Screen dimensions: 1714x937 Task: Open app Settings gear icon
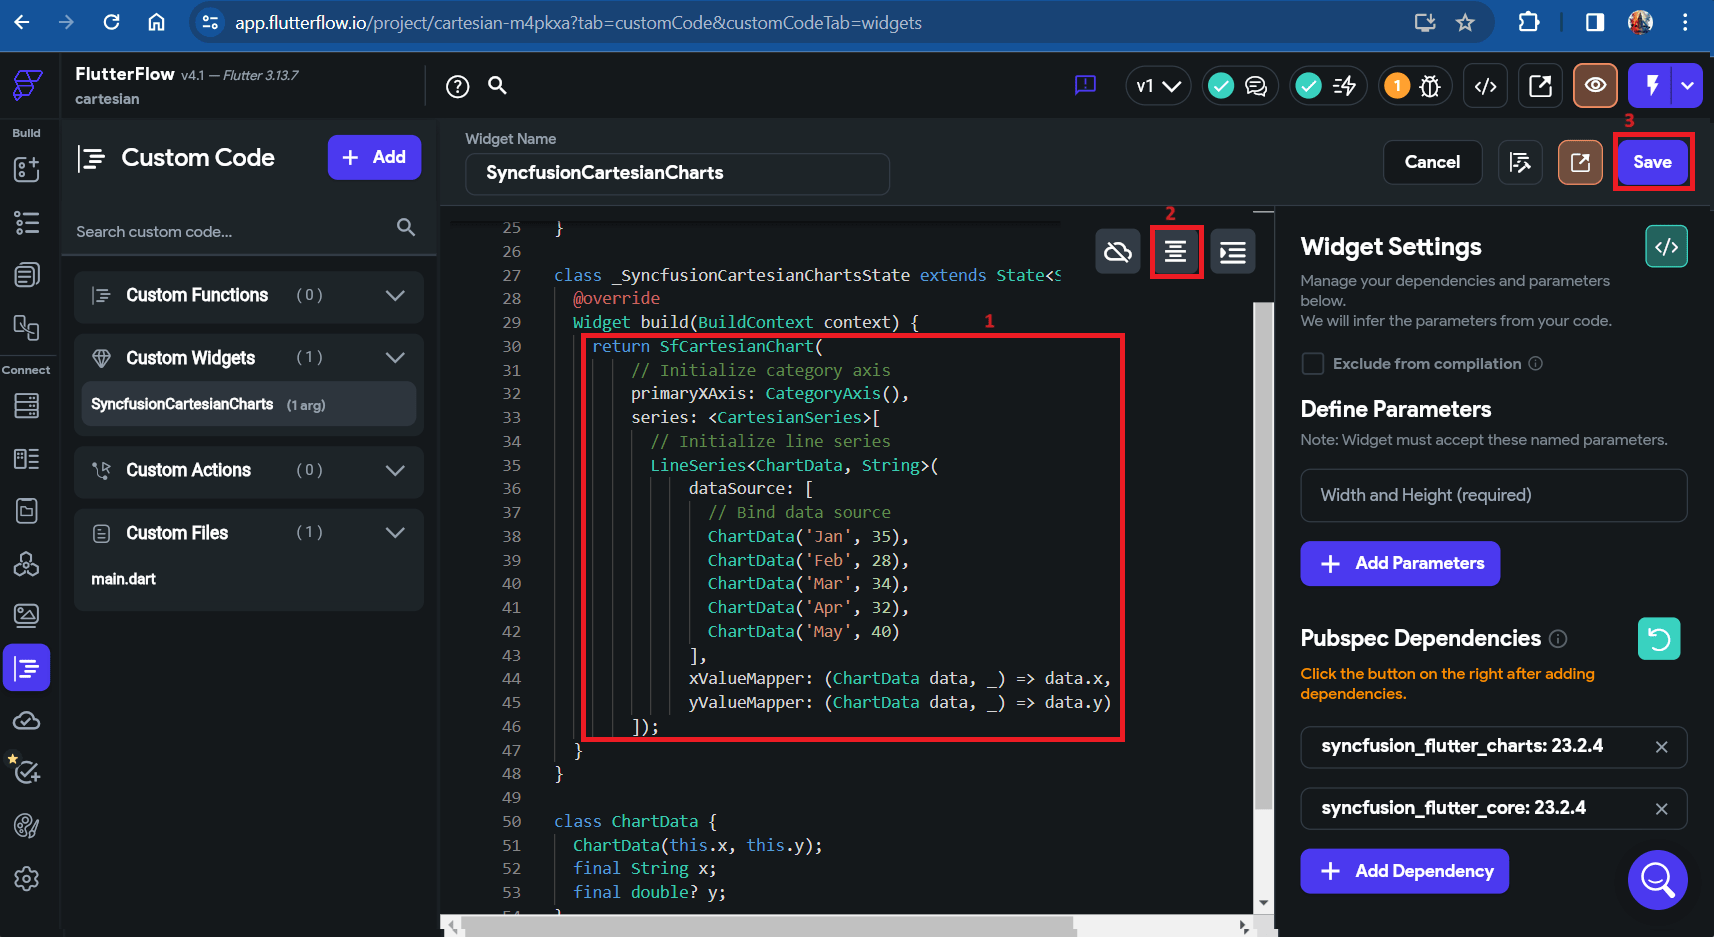tap(27, 879)
